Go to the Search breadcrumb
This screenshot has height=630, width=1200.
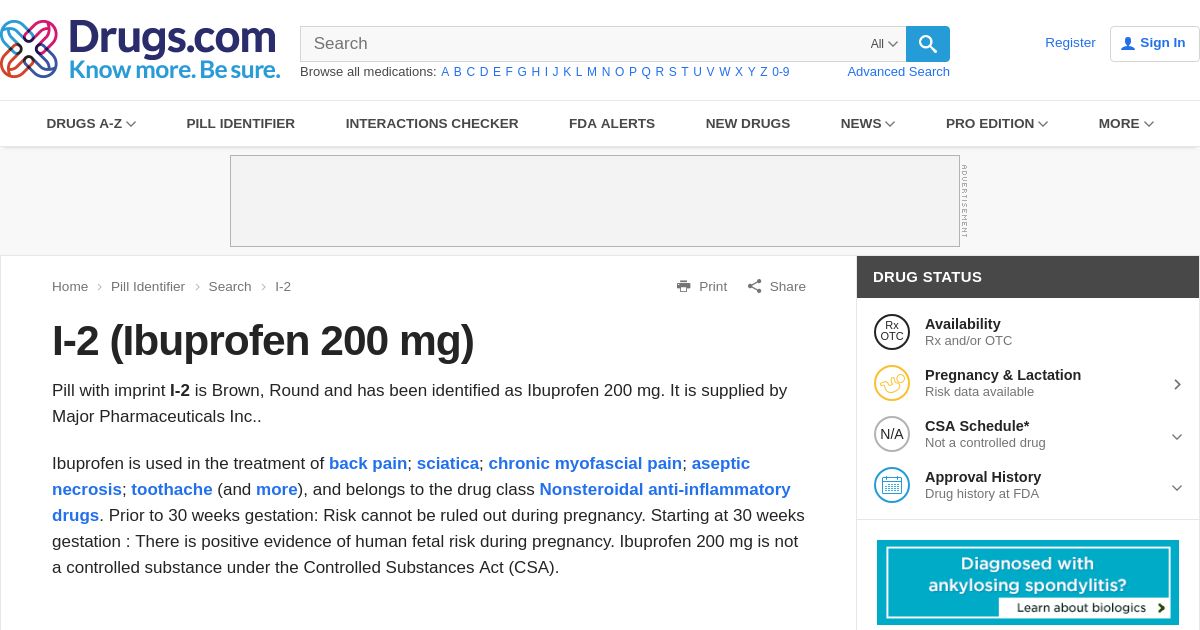click(x=230, y=287)
